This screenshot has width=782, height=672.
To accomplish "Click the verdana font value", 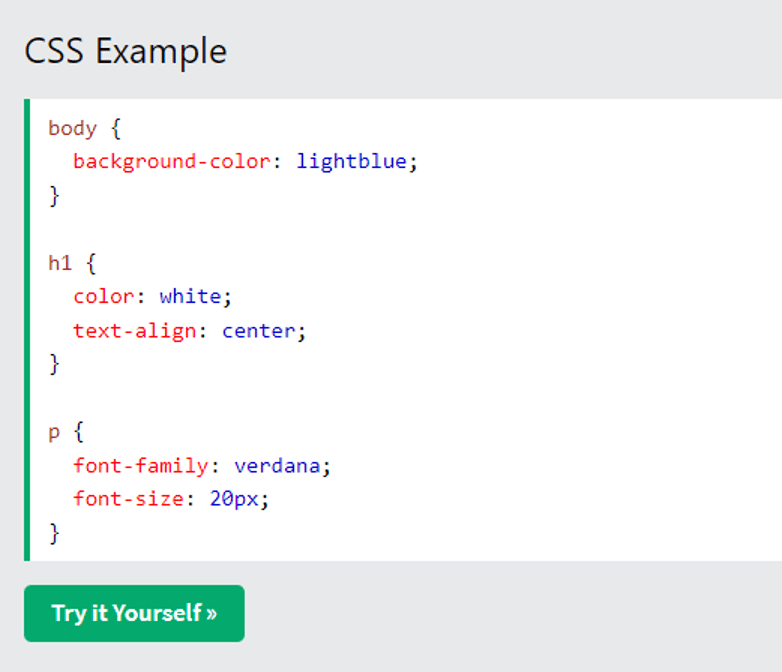I will tap(277, 466).
